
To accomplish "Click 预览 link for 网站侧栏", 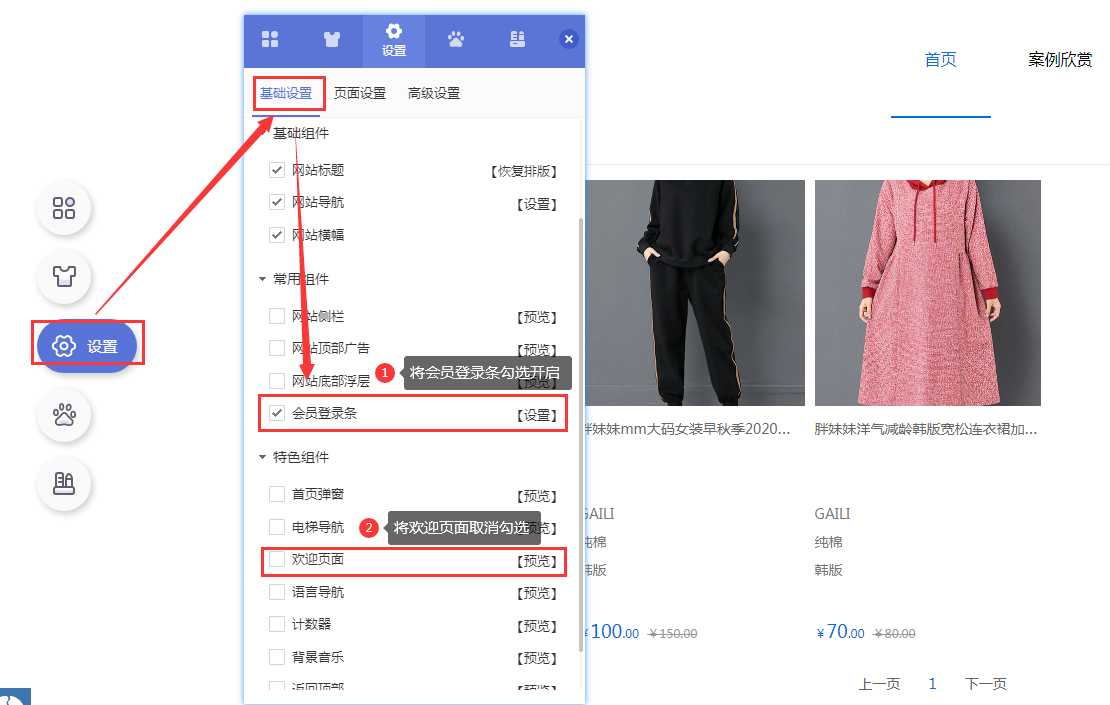I will click(537, 317).
